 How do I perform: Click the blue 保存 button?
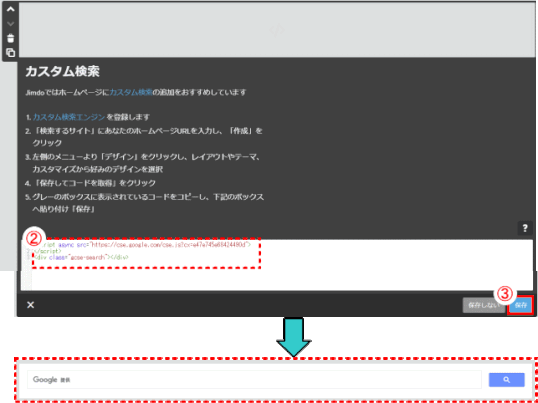[521, 305]
